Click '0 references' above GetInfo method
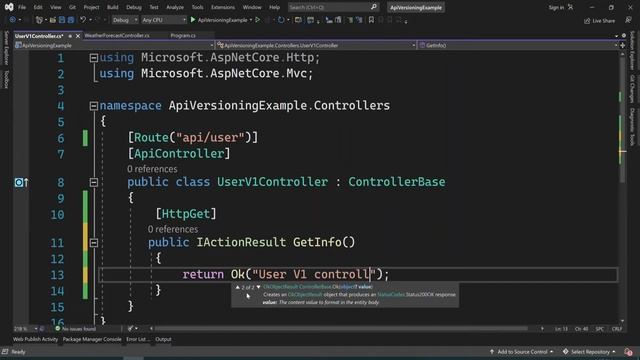 point(173,229)
